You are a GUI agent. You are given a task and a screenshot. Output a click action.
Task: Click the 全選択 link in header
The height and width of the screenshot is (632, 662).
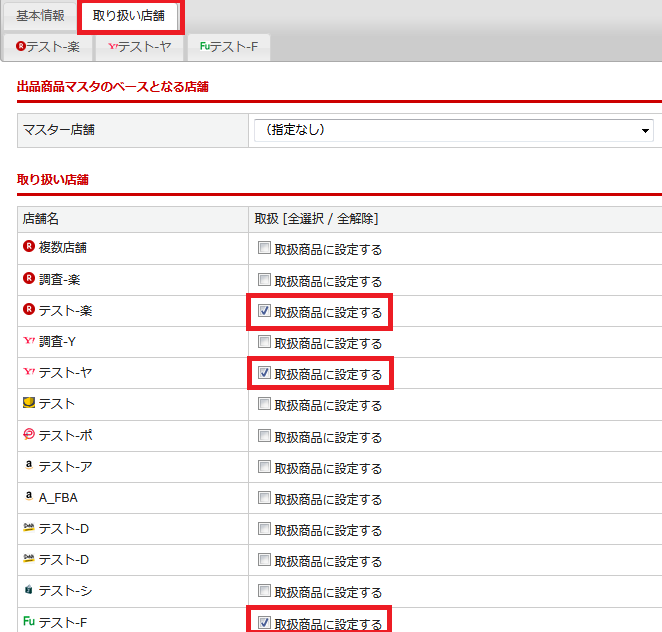pos(306,219)
